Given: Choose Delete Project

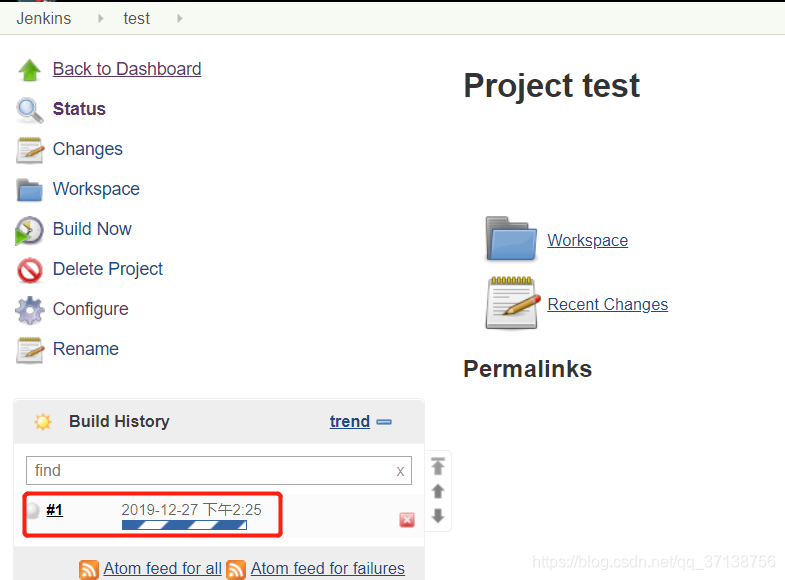Looking at the screenshot, I should point(108,269).
